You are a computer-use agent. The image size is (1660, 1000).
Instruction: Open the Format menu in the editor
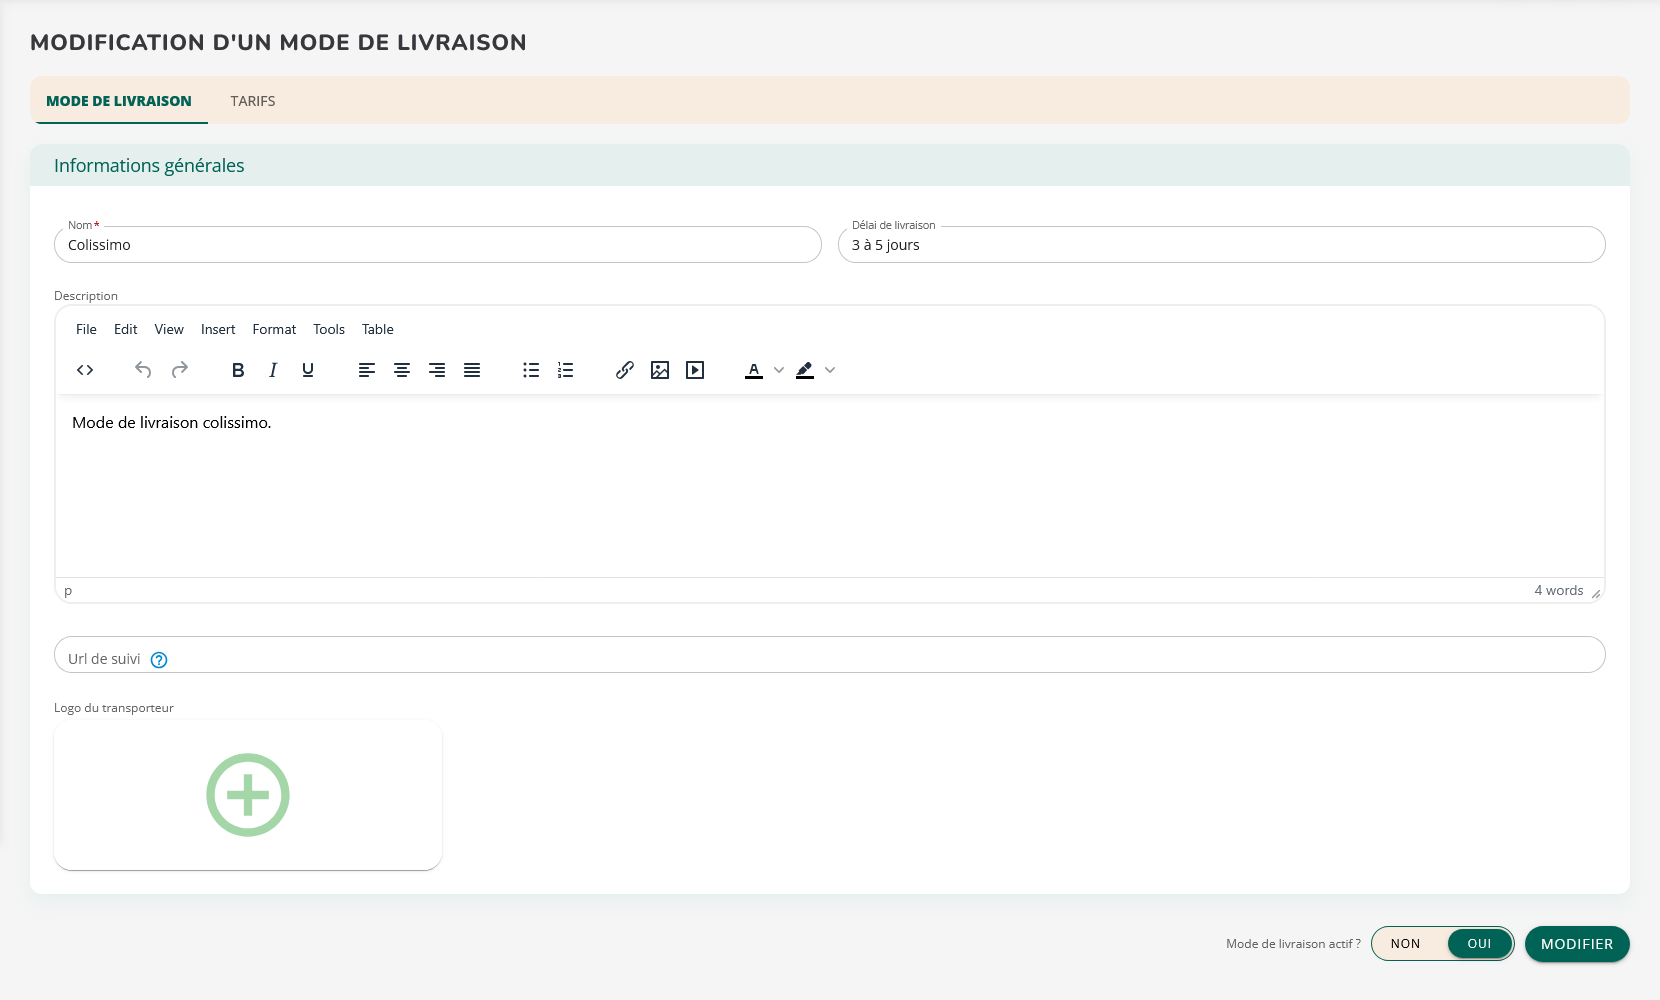274,329
